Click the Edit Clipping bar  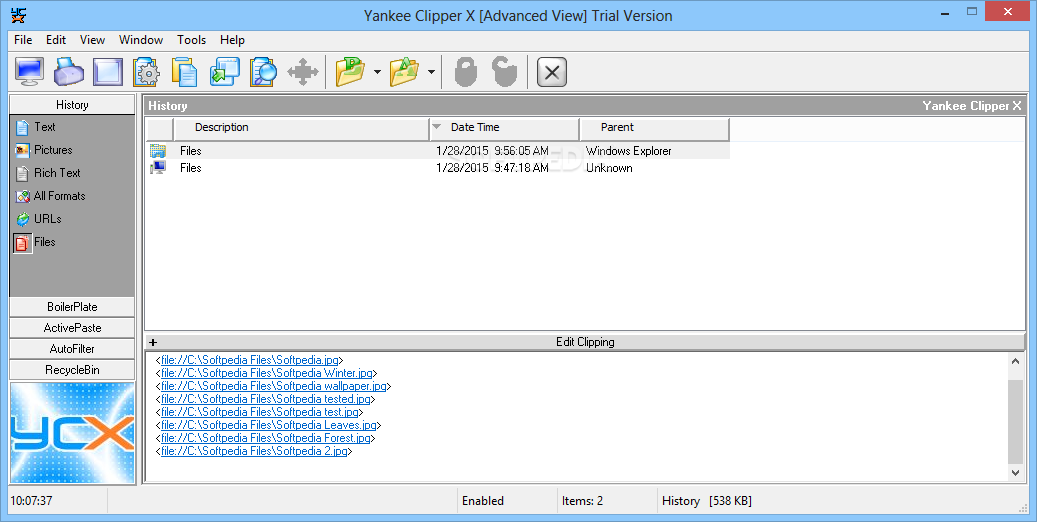click(x=585, y=342)
